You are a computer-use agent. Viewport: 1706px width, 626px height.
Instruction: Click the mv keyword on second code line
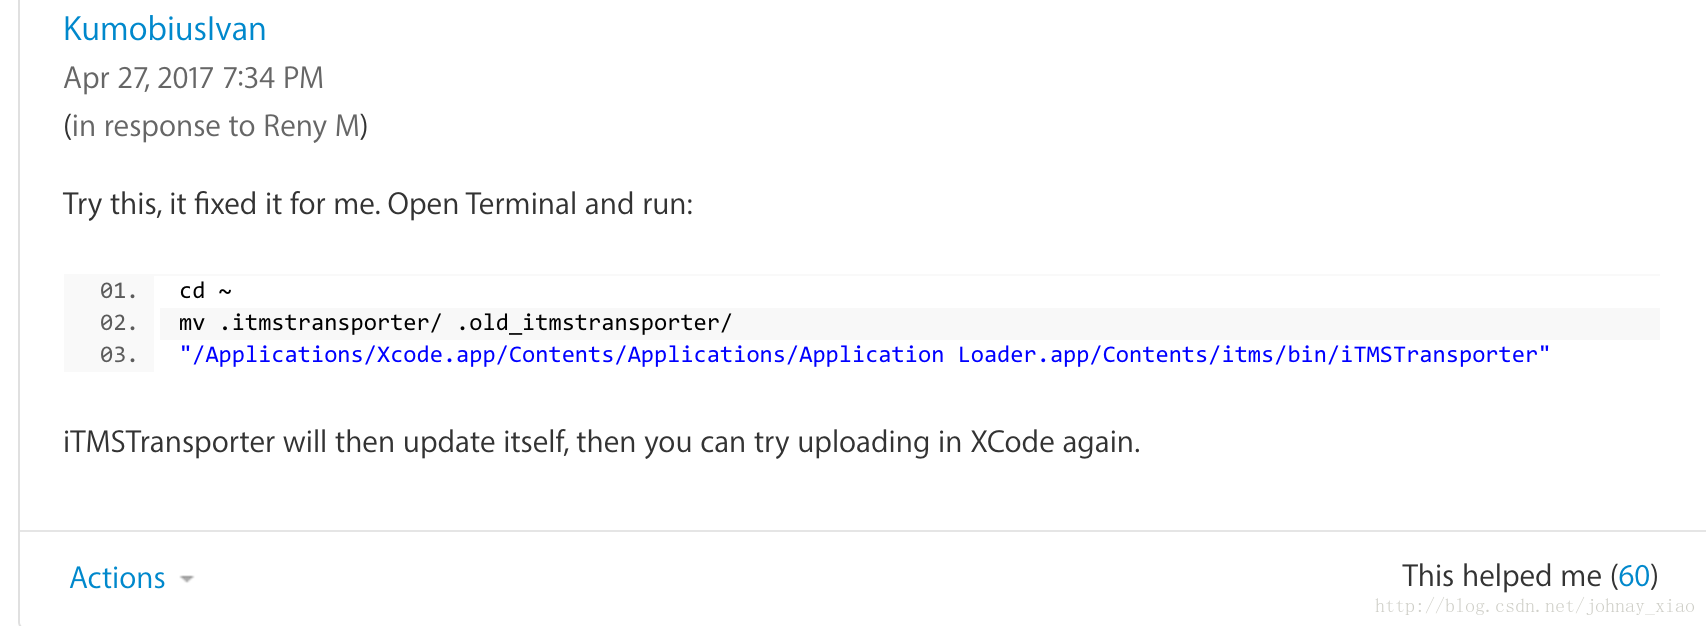192,323
